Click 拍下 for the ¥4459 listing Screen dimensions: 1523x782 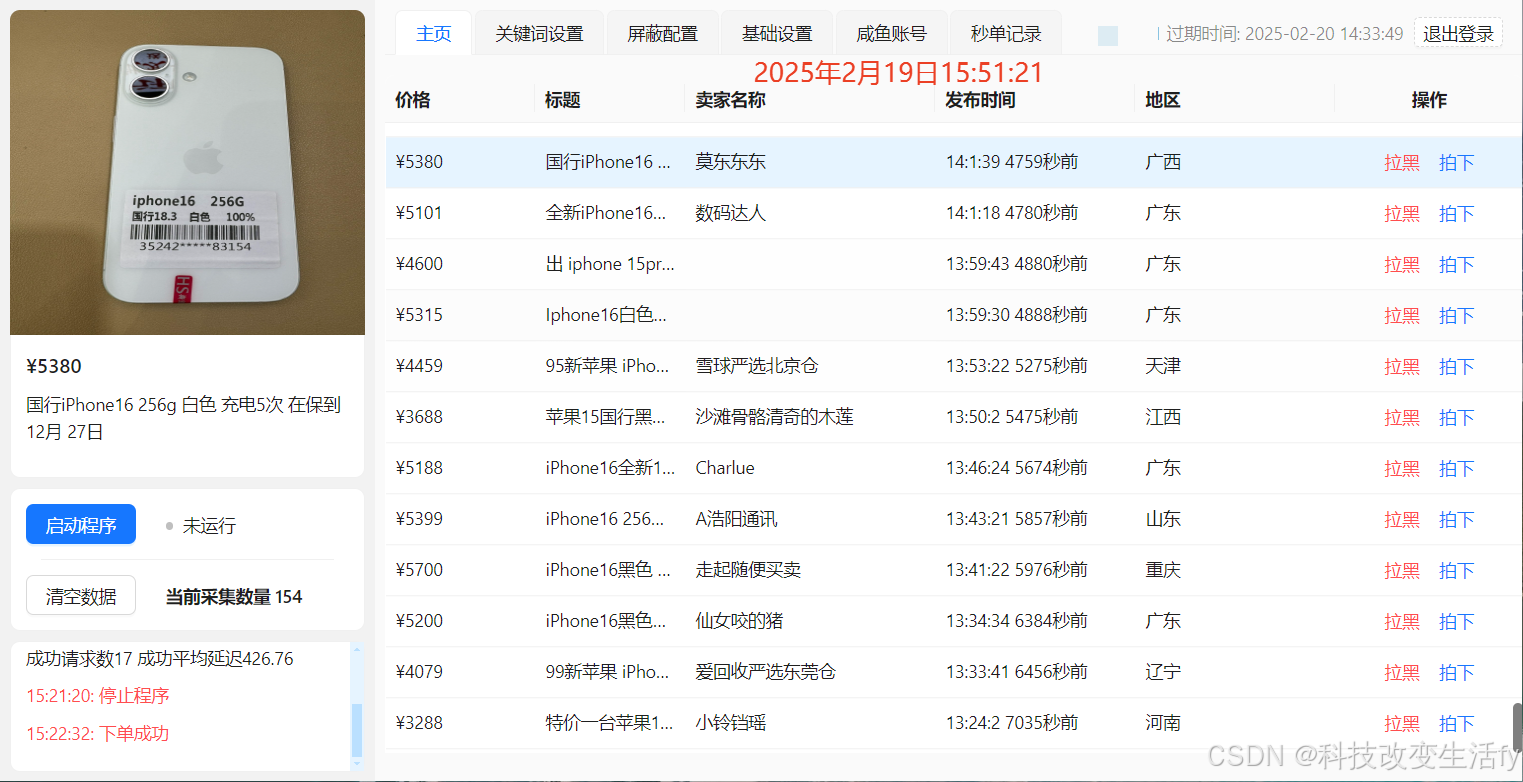[1457, 366]
